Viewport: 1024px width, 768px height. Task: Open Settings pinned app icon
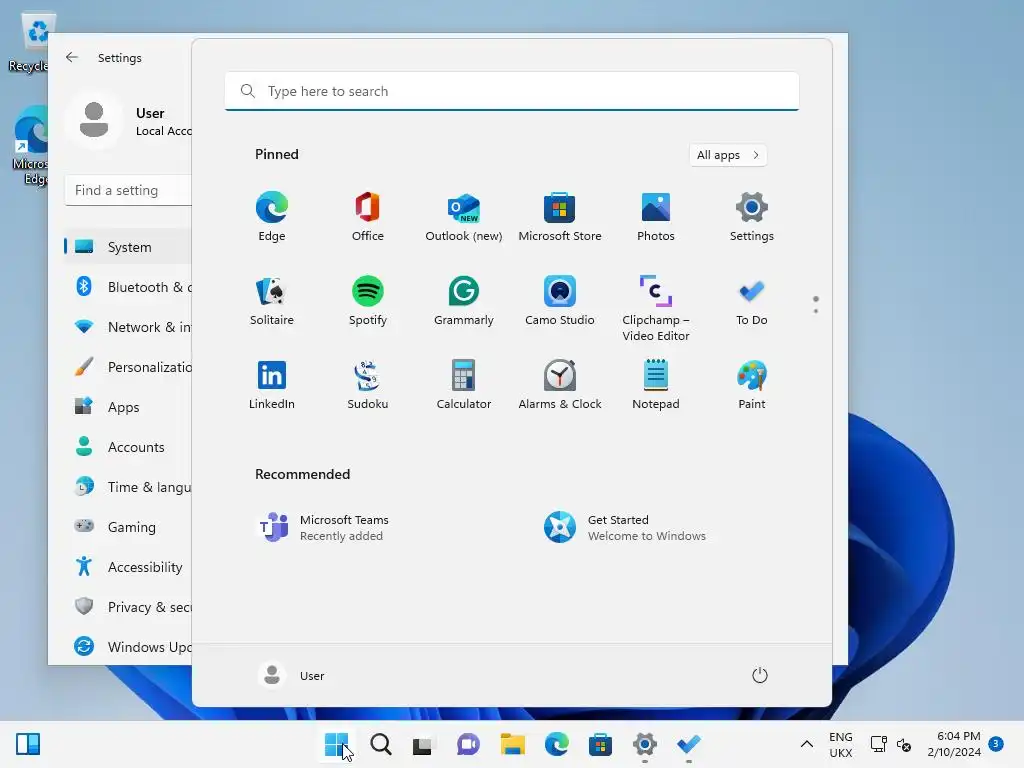coord(752,217)
